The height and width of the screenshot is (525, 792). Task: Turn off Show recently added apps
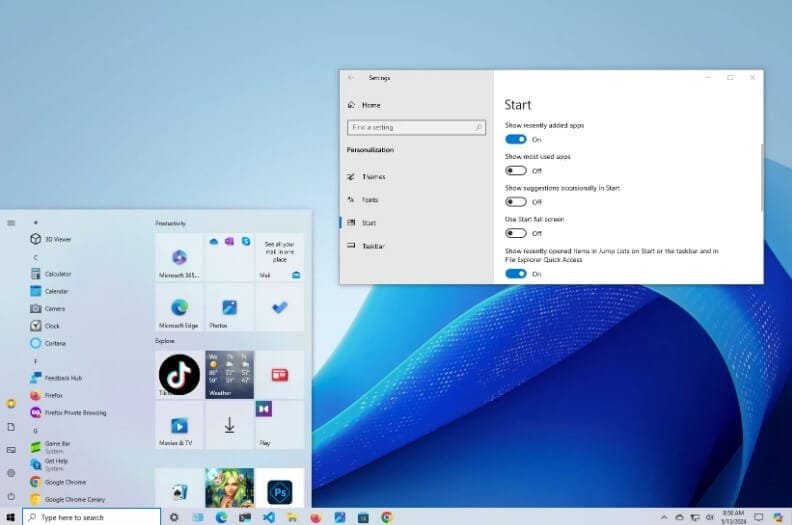point(516,139)
